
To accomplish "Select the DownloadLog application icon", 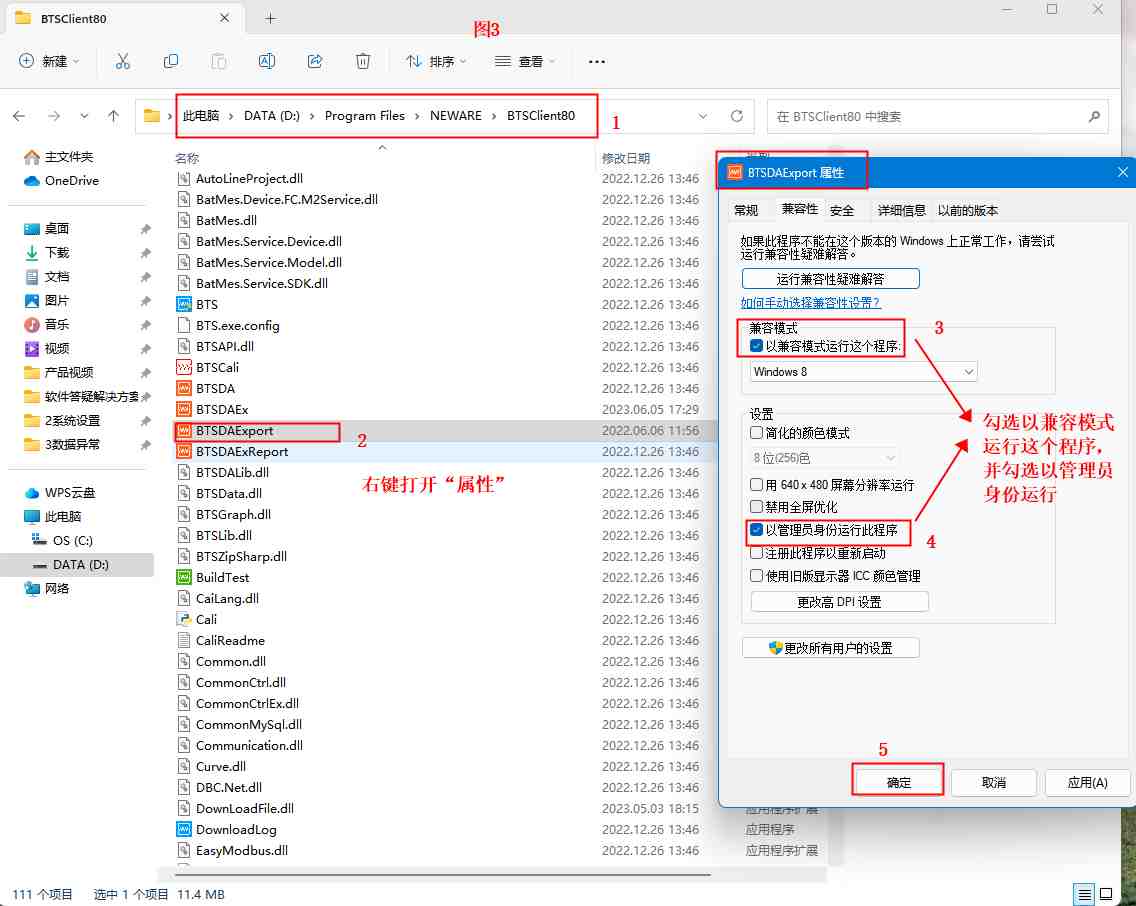I will [x=184, y=829].
